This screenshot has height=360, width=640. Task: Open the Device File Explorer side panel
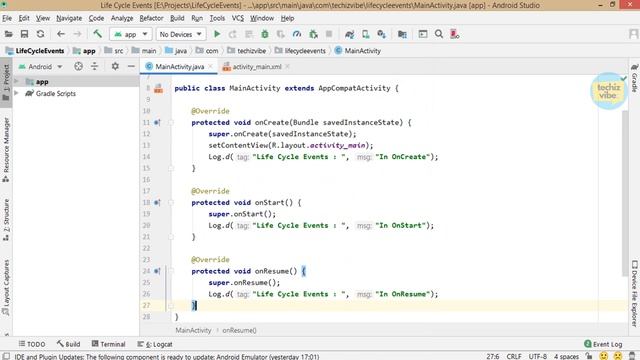point(634,293)
